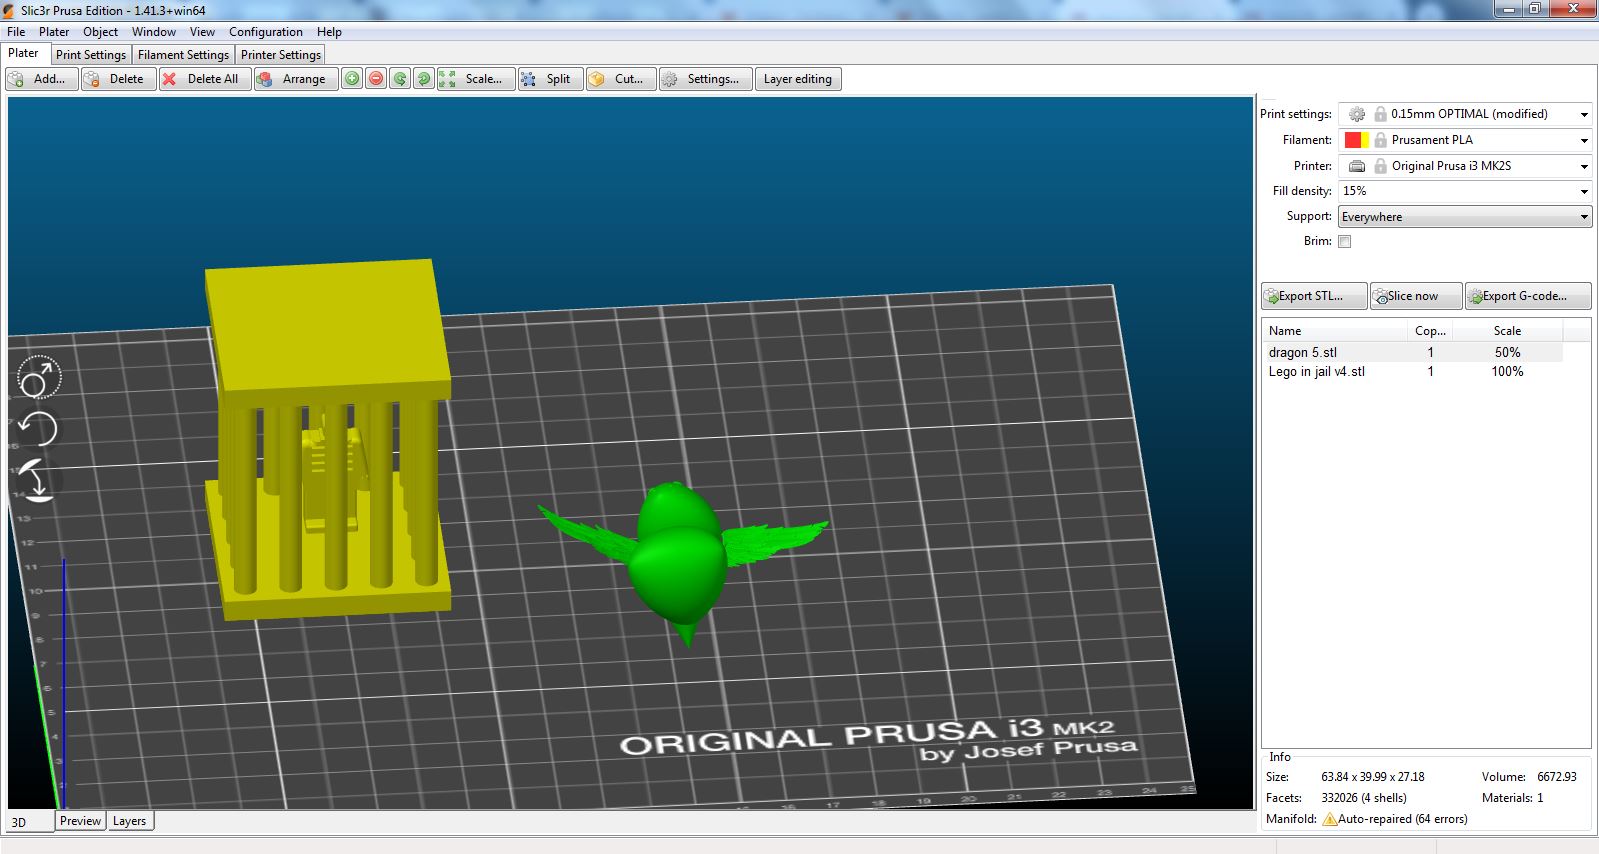This screenshot has width=1599, height=854.
Task: Open the Object menu
Action: 100,32
